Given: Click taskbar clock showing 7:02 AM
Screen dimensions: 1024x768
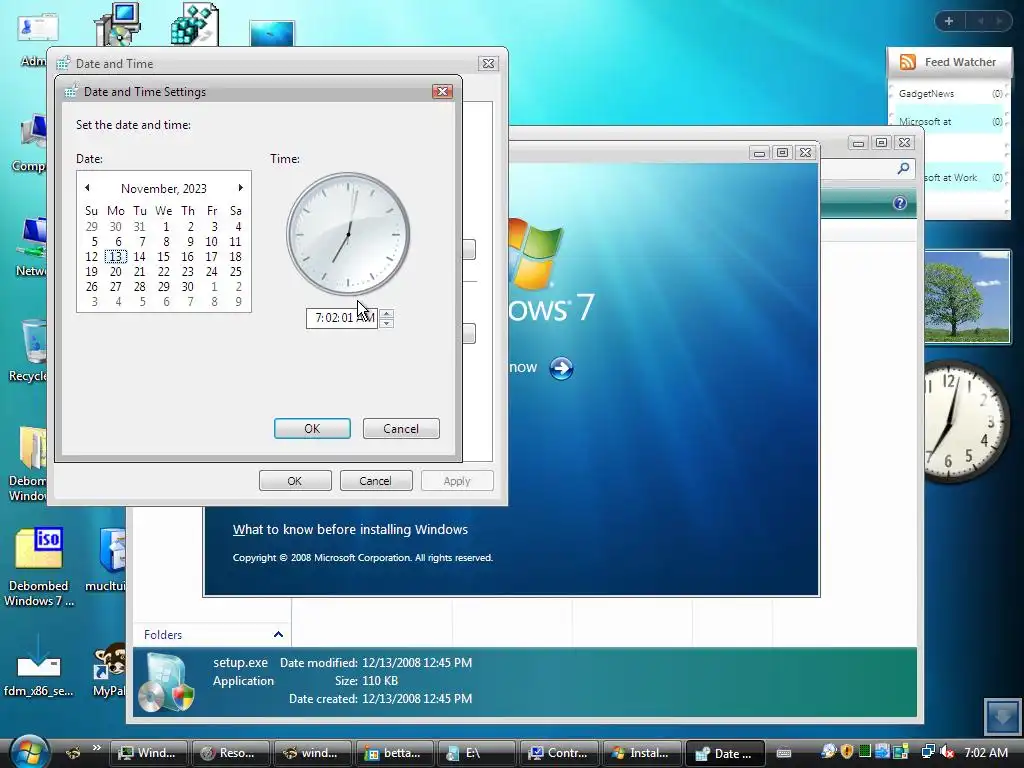Looking at the screenshot, I should pyautogui.click(x=985, y=752).
